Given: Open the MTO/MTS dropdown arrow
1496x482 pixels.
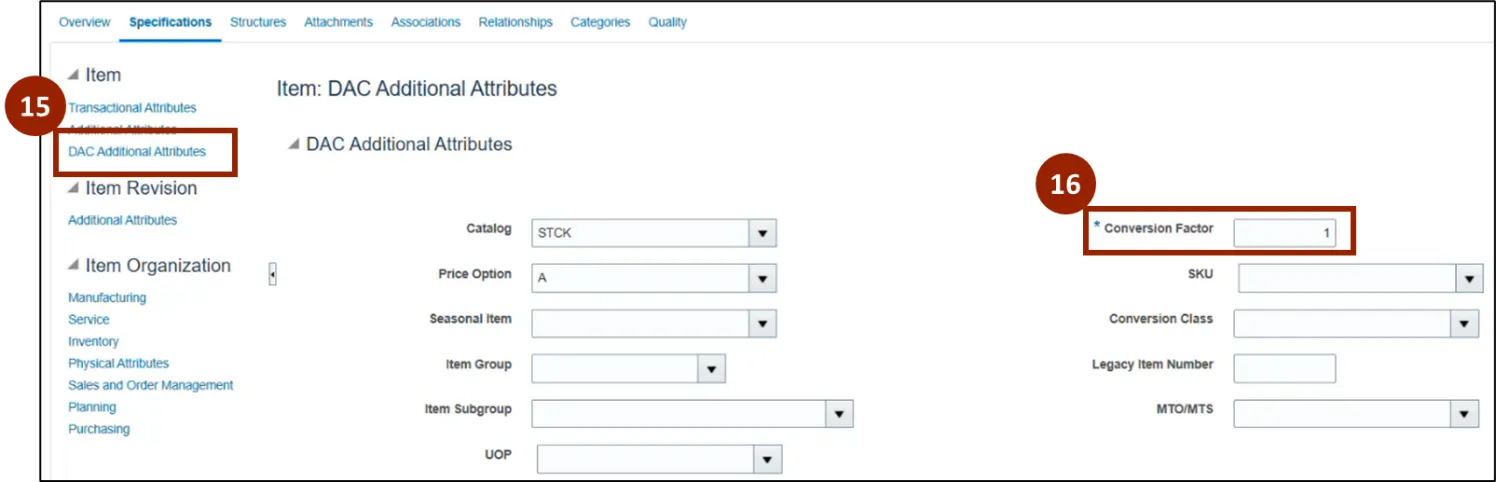Looking at the screenshot, I should (1465, 414).
